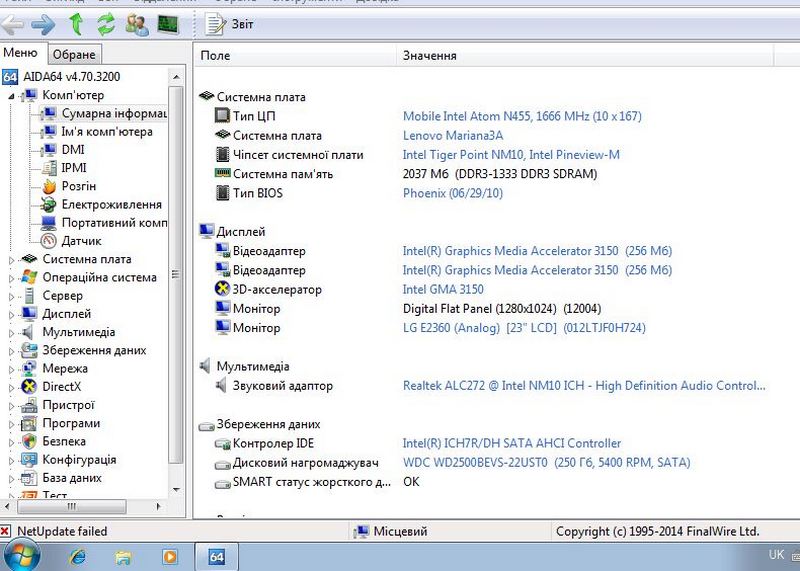The height and width of the screenshot is (571, 800).
Task: Open the Mobile Intel Atom N455 link
Action: tap(521, 117)
